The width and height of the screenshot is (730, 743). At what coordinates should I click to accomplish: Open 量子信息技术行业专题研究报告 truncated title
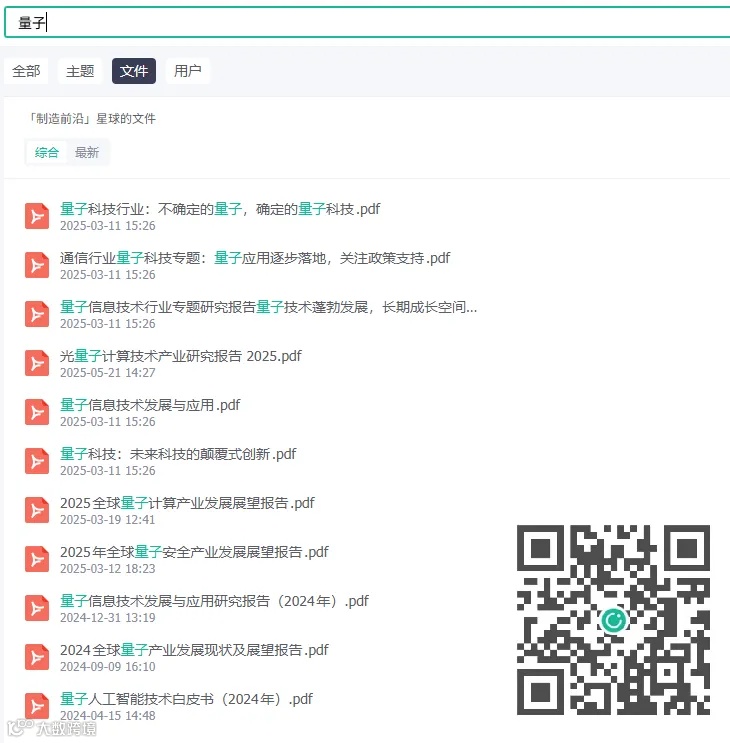pyautogui.click(x=269, y=307)
